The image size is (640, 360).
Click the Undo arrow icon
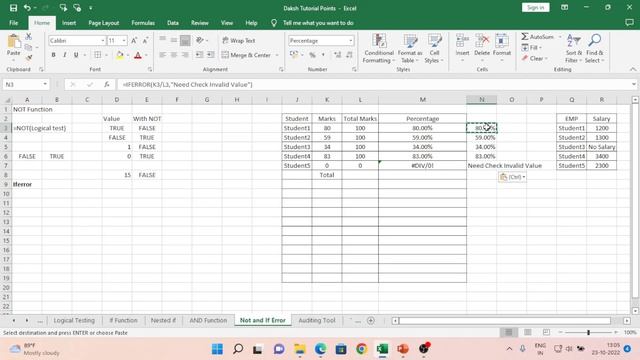click(x=27, y=8)
